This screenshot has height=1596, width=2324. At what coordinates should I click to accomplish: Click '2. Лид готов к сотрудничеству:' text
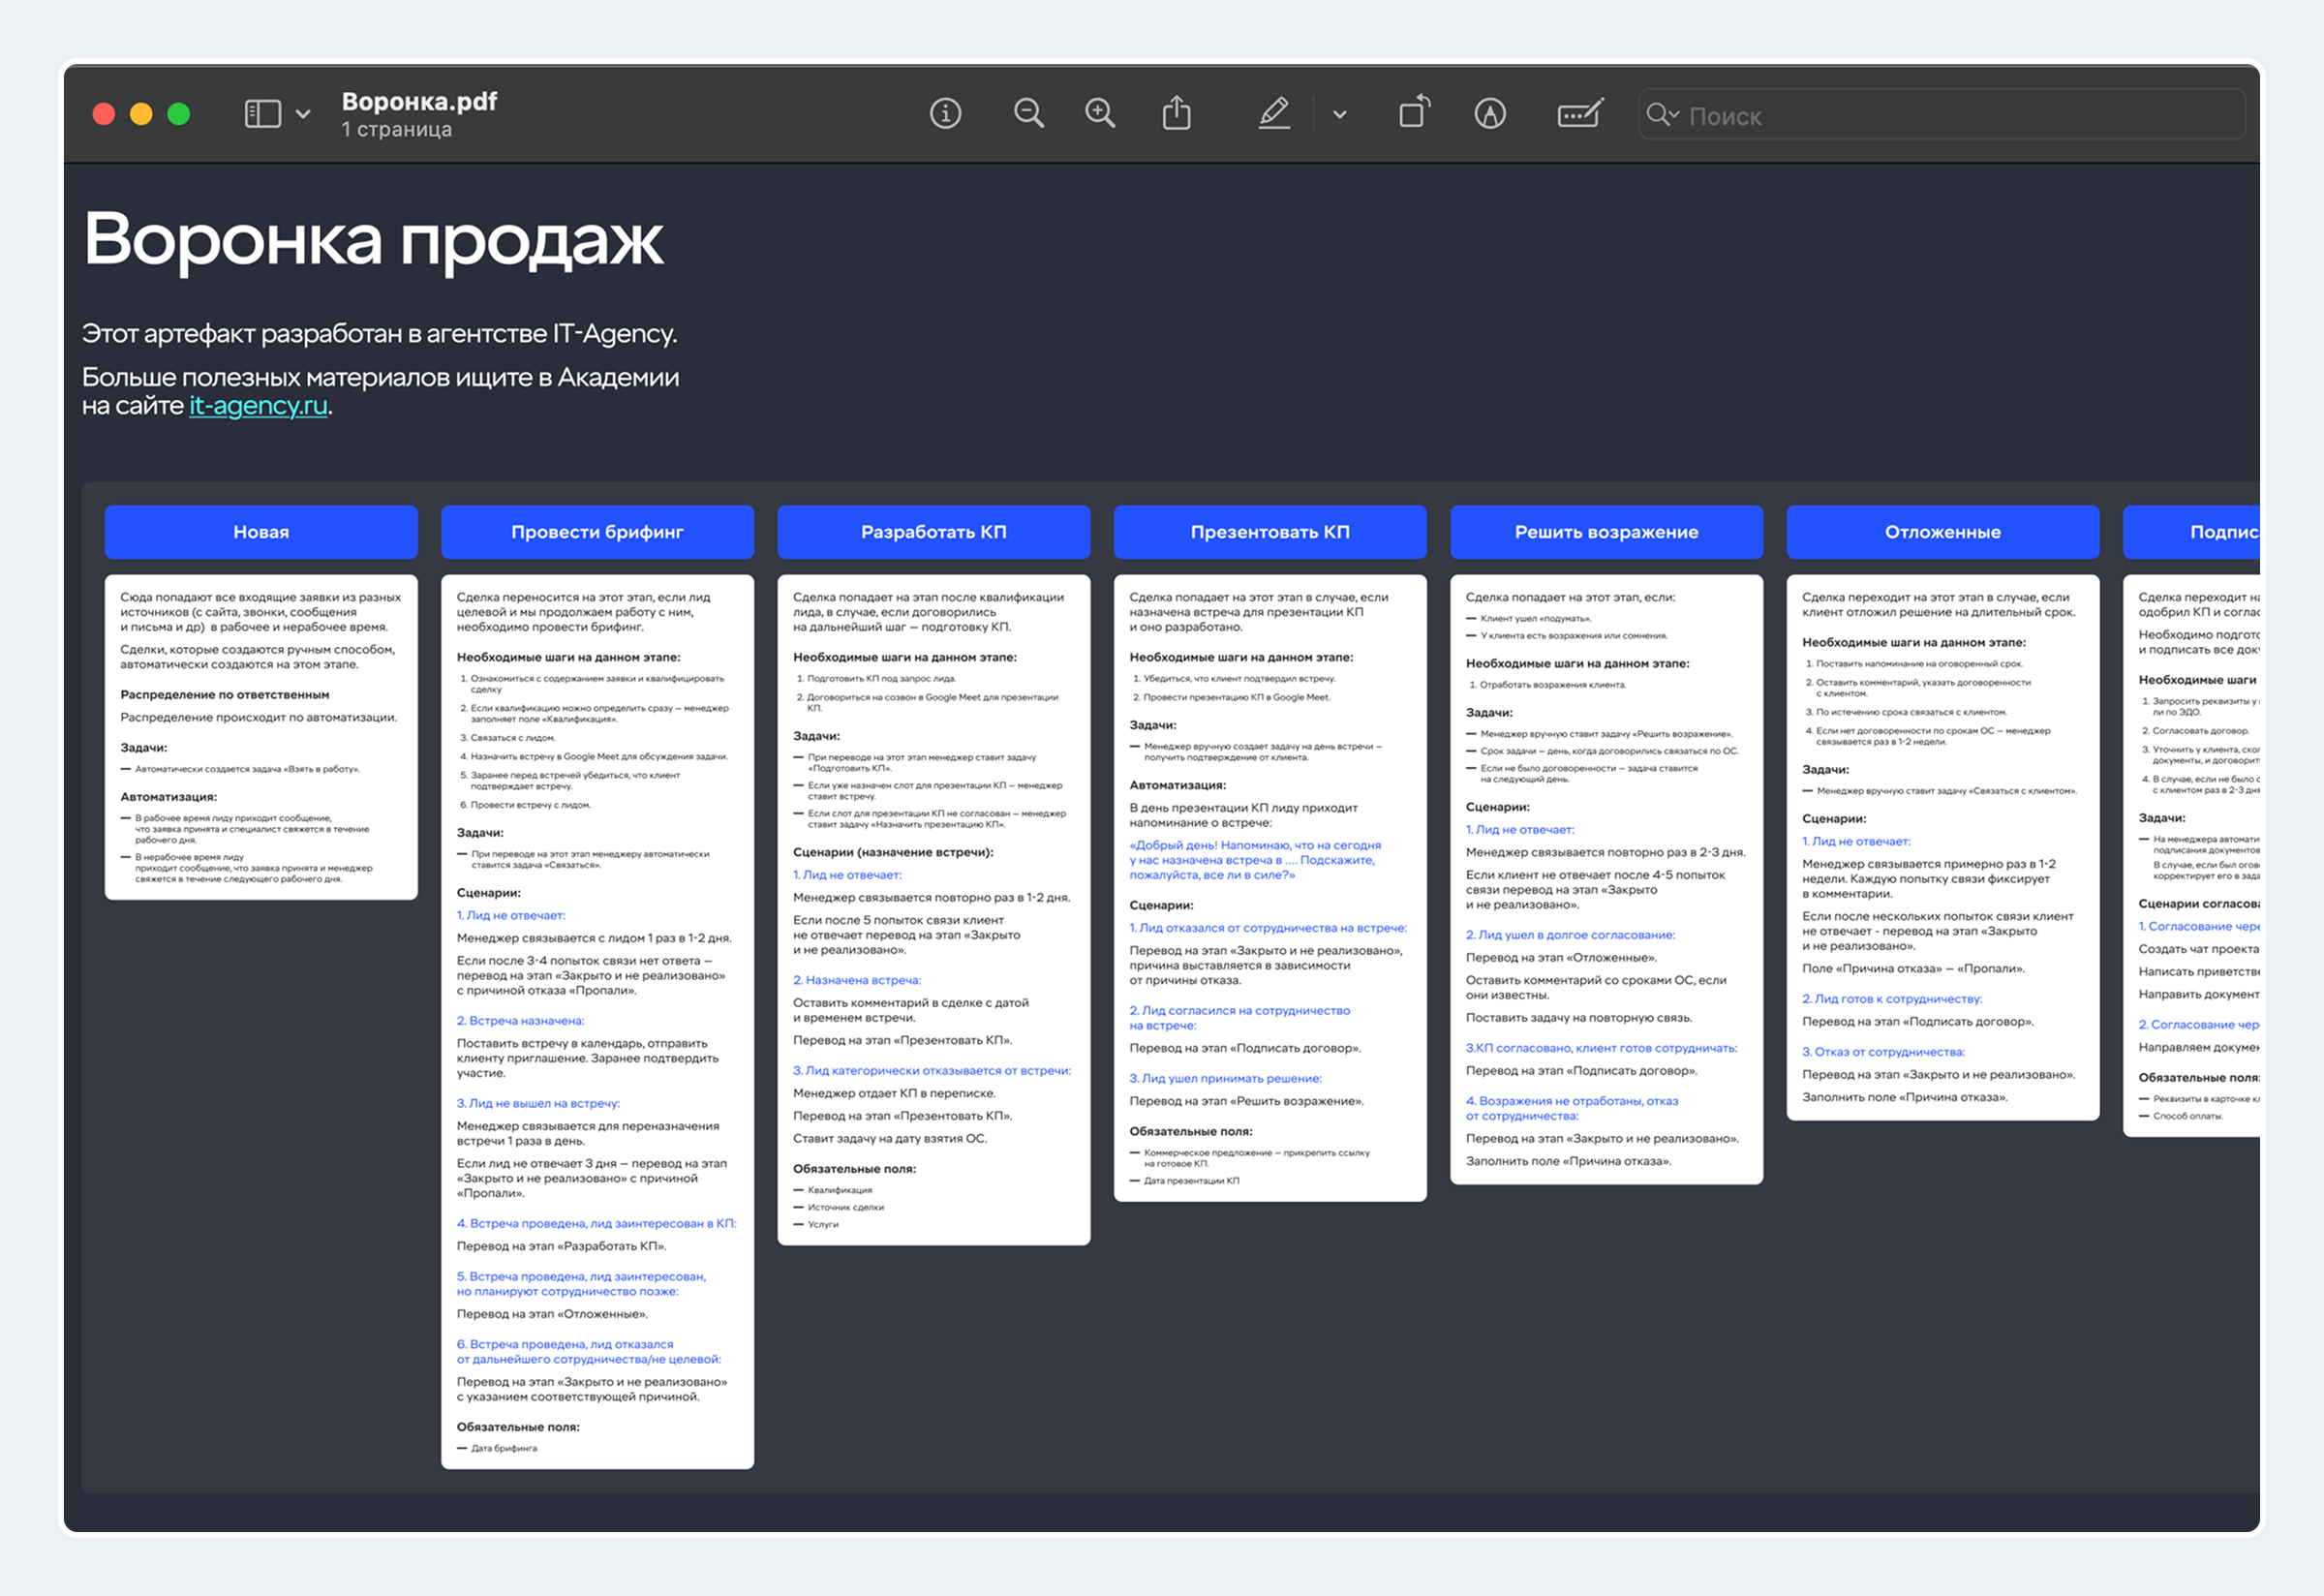(1892, 998)
